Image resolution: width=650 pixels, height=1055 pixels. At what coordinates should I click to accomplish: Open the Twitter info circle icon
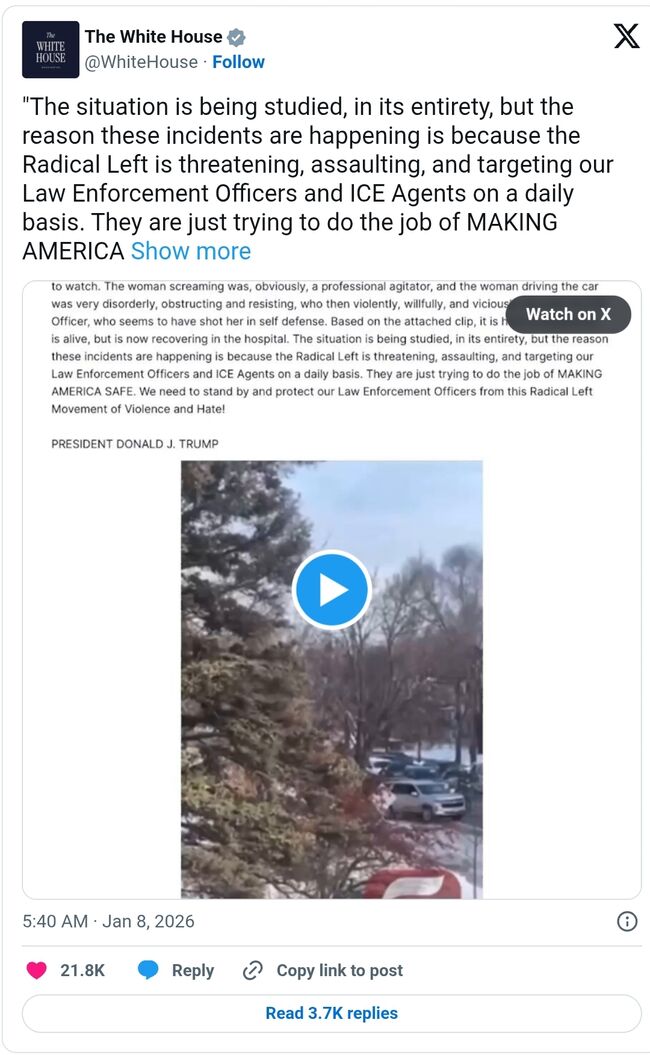pos(627,921)
